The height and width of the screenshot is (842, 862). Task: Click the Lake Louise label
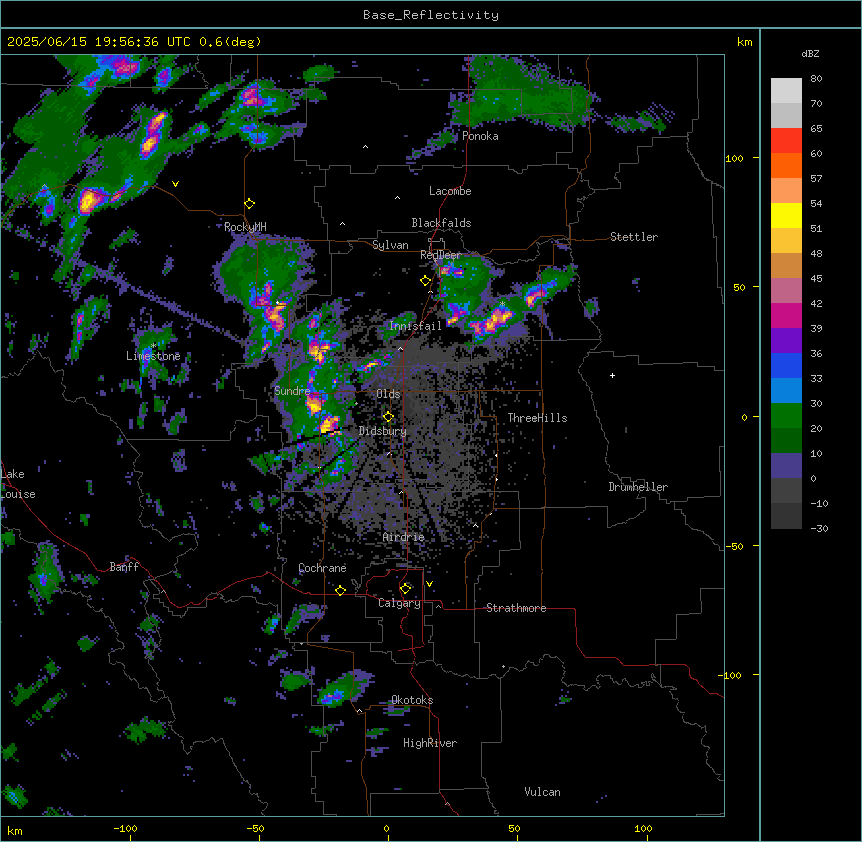16,484
